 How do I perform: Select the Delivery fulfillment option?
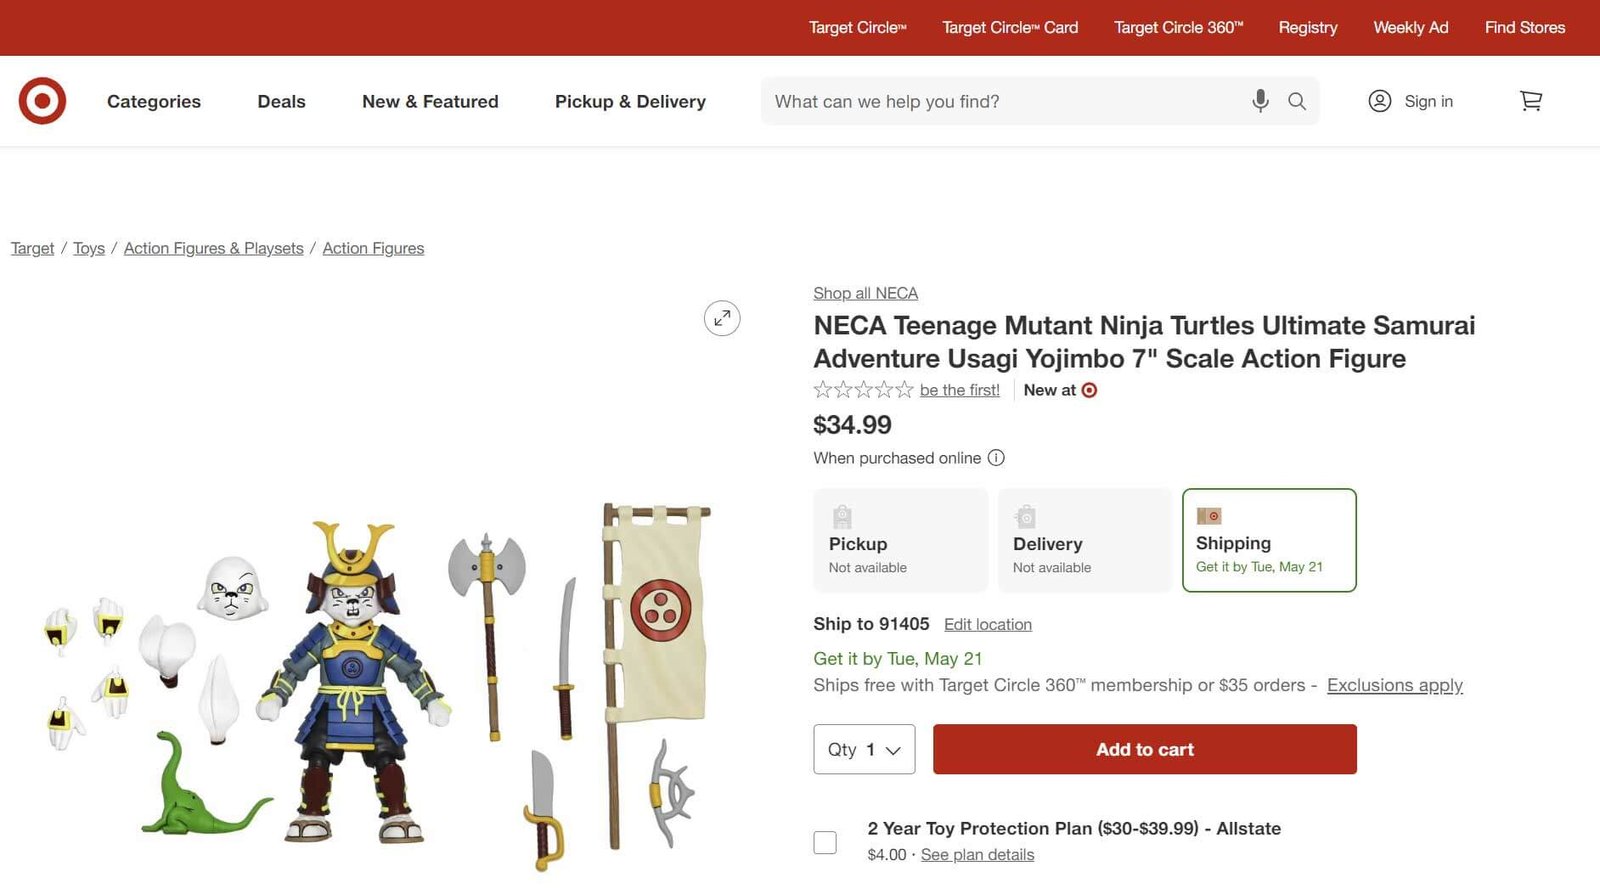click(x=1084, y=540)
